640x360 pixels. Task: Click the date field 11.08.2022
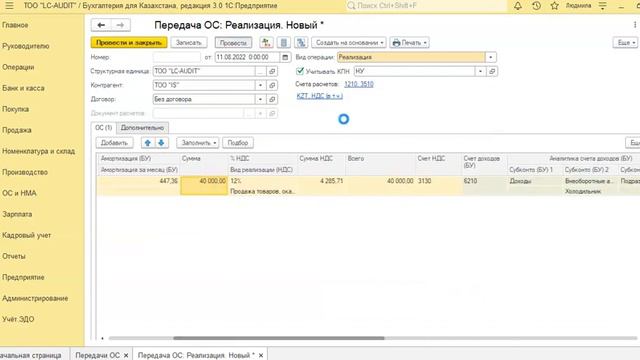247,57
